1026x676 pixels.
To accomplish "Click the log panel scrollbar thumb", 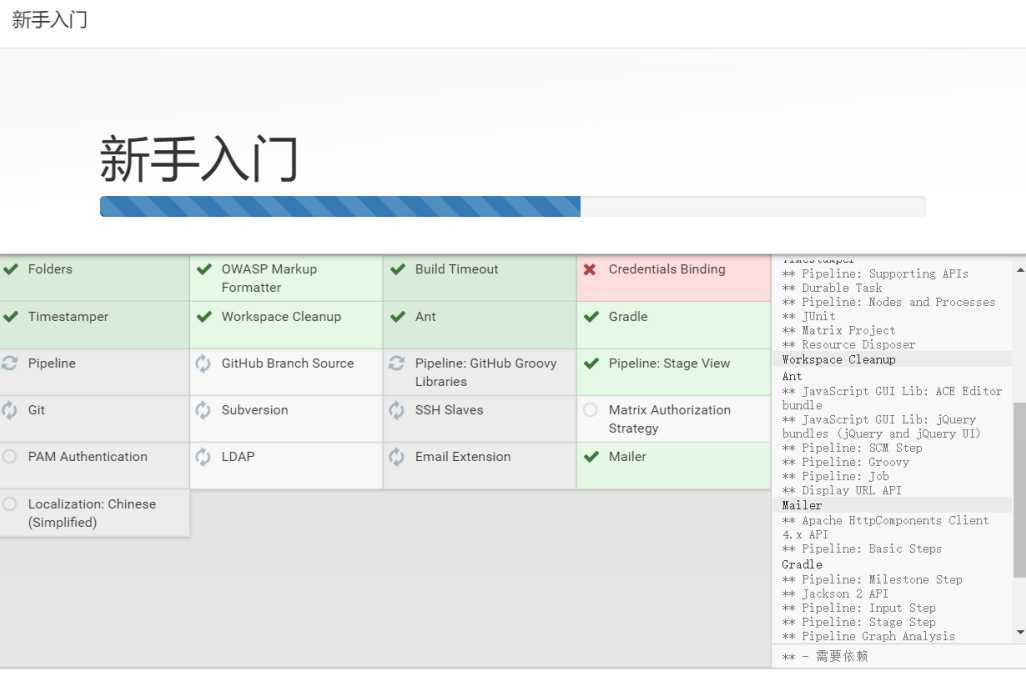I will pyautogui.click(x=1019, y=489).
